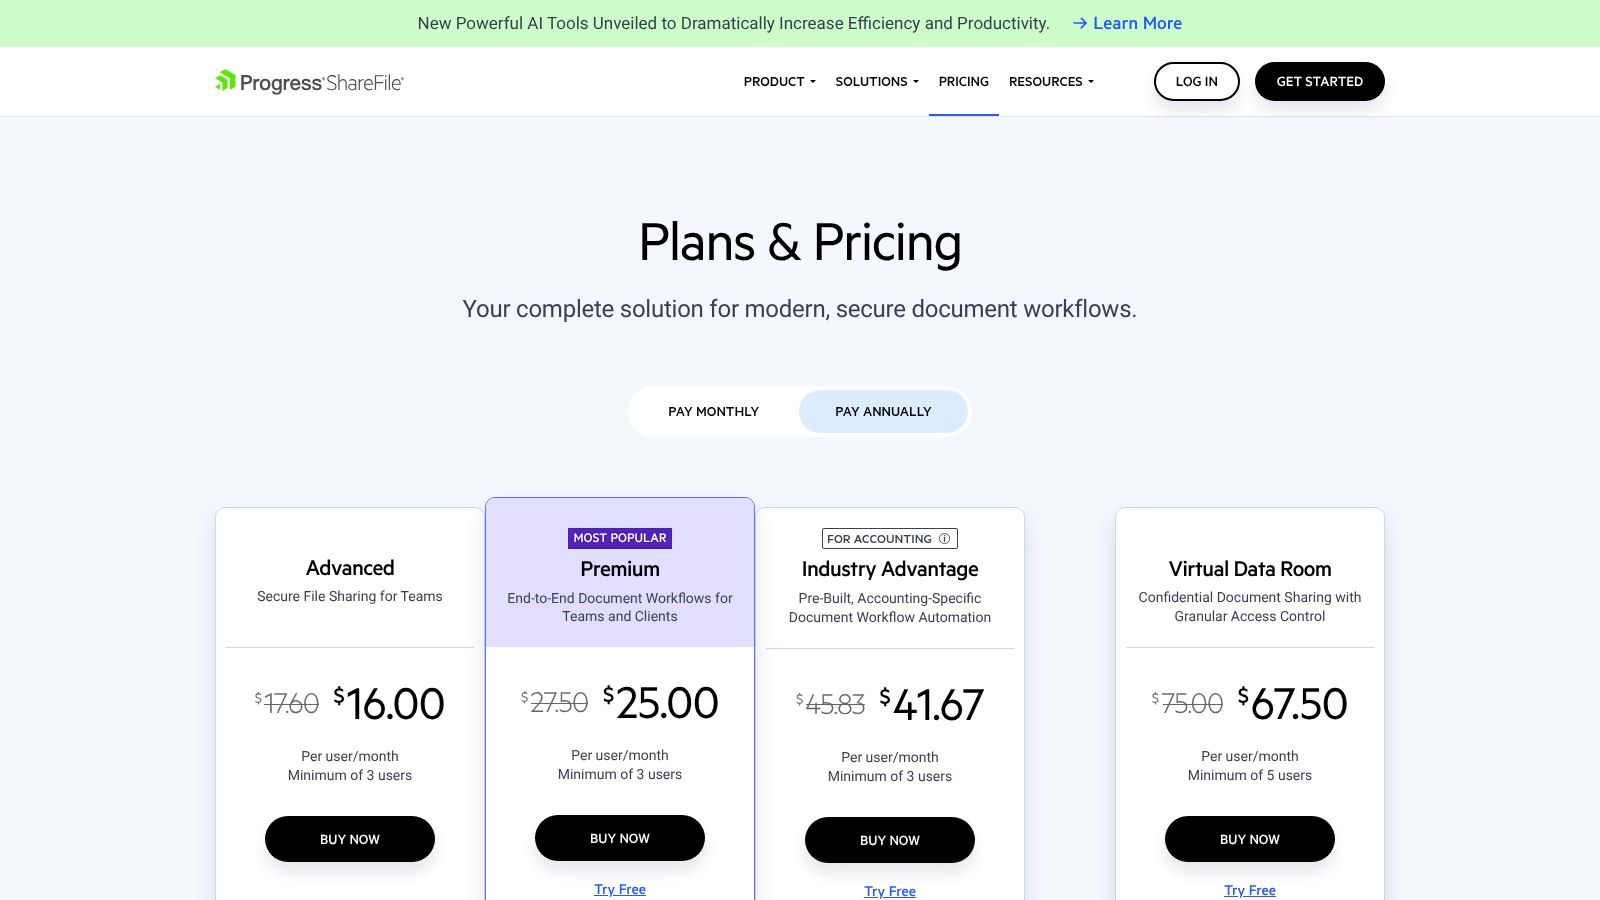Expand the Product dropdown menu
This screenshot has width=1600, height=900.
(779, 82)
